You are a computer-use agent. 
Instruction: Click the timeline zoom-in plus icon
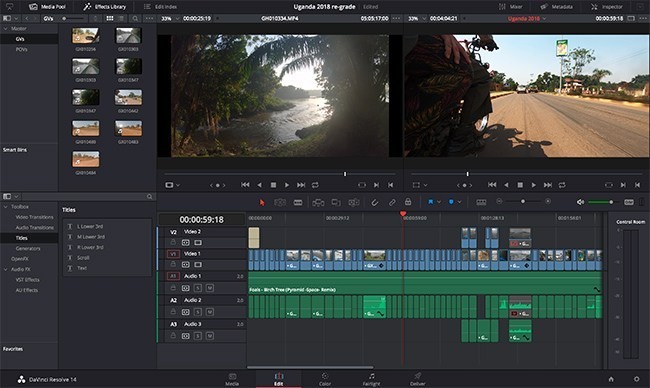[548, 201]
